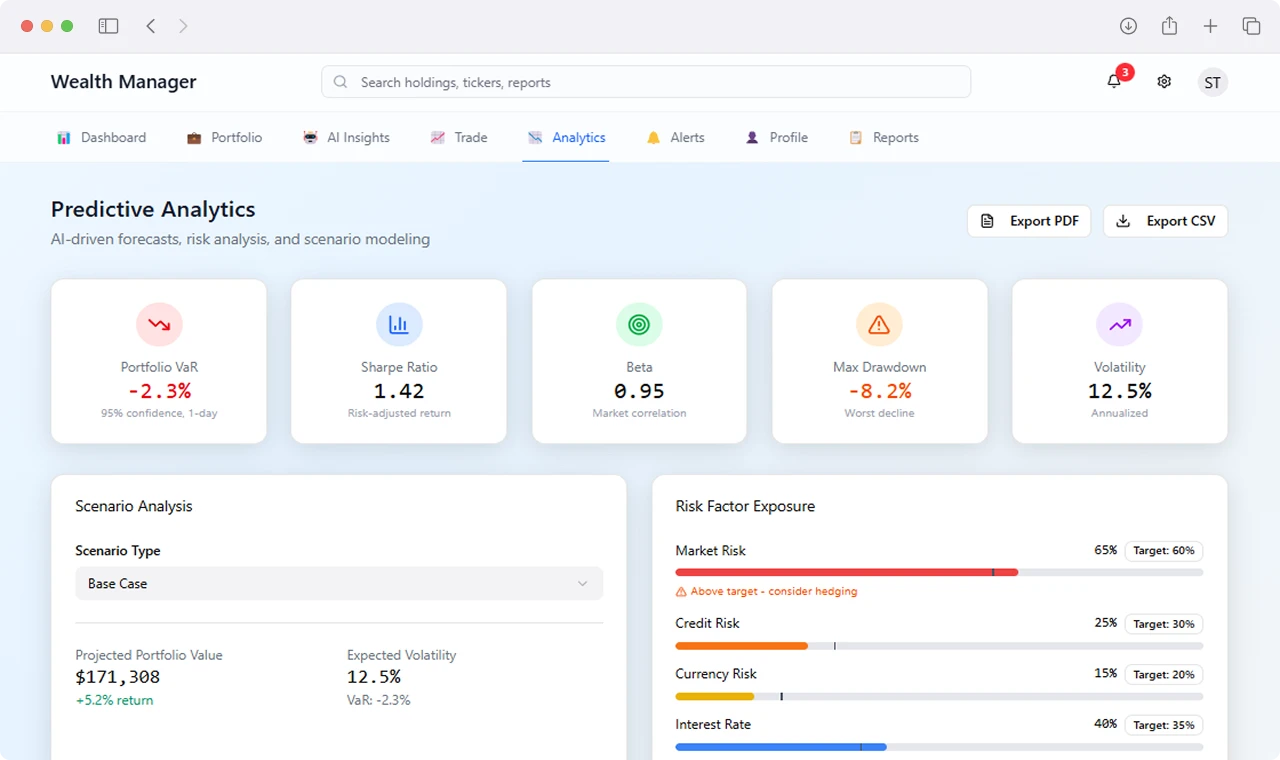Click the Interest Rate exposure bar
This screenshot has height=760, width=1280.
click(939, 747)
